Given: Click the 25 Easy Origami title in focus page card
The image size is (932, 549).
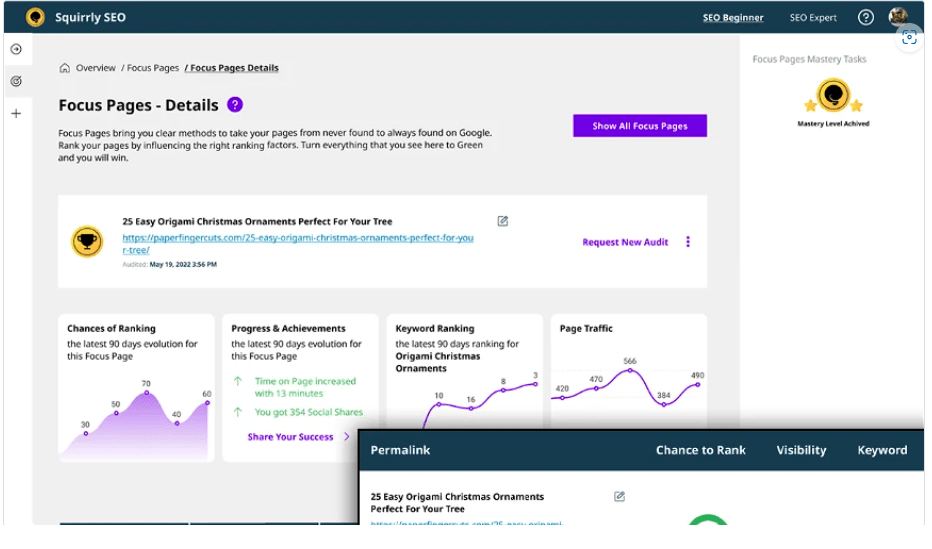Looking at the screenshot, I should 257,222.
